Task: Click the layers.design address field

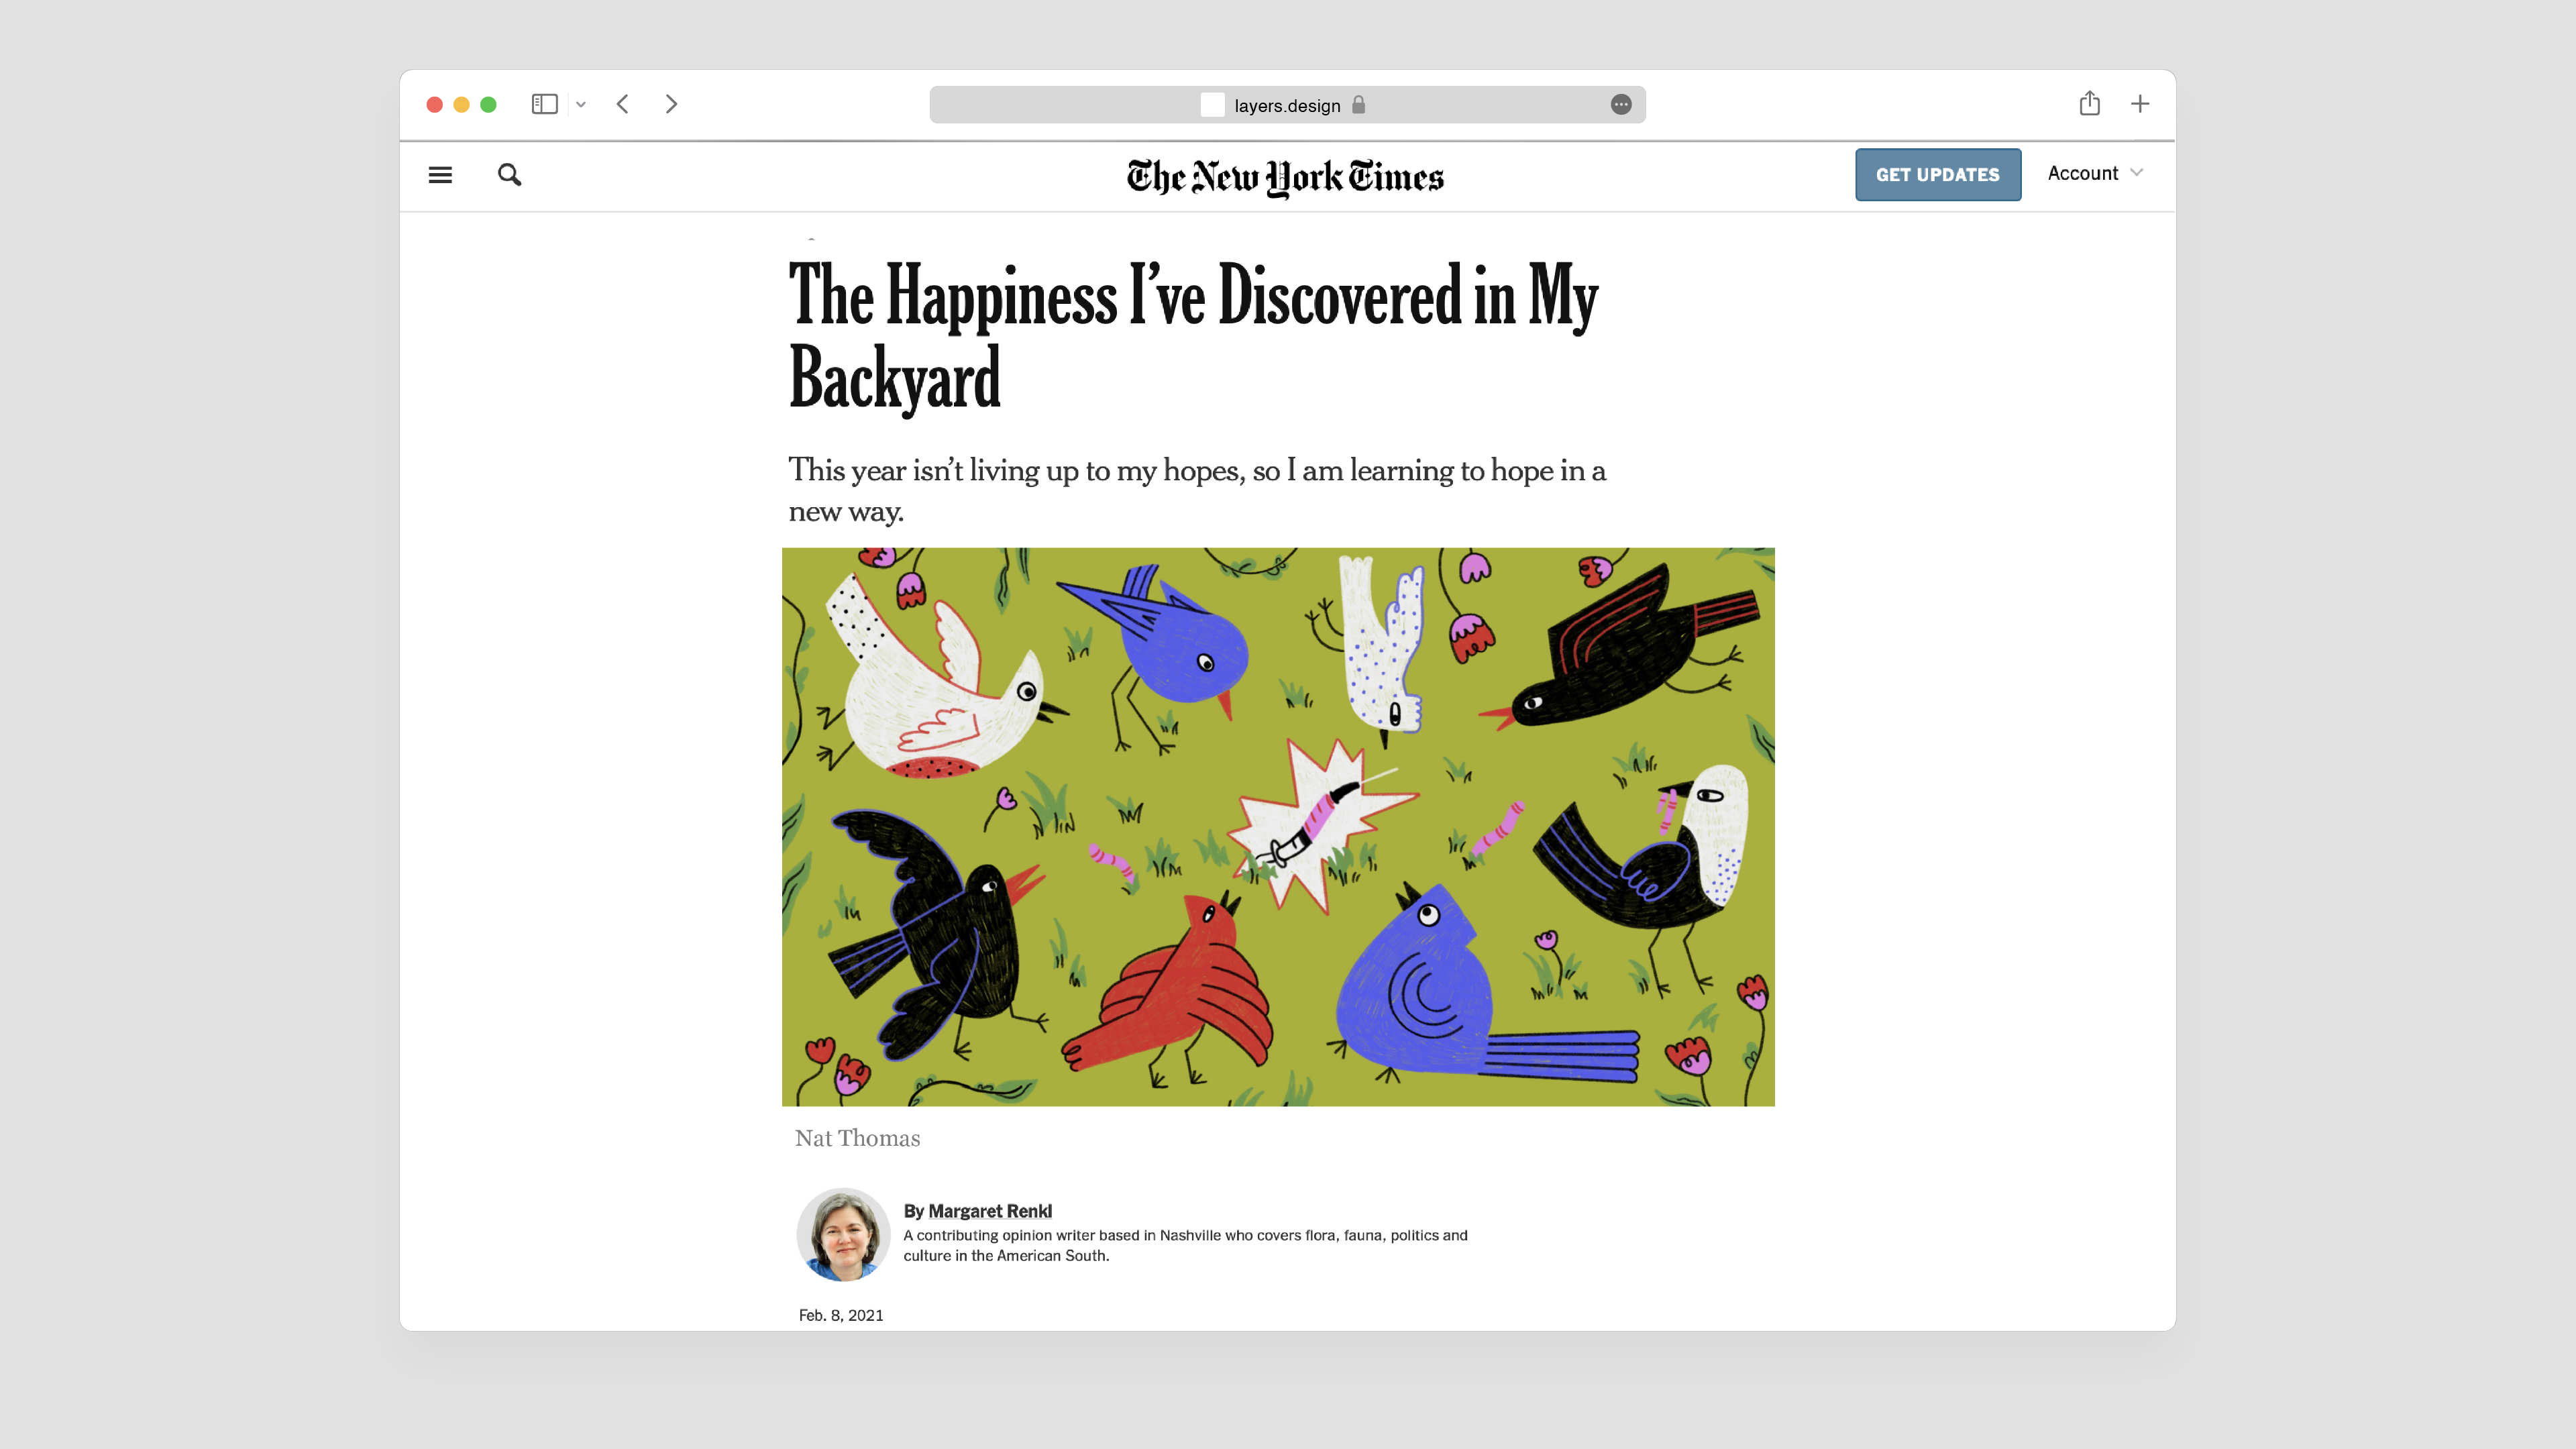Action: tap(1287, 105)
